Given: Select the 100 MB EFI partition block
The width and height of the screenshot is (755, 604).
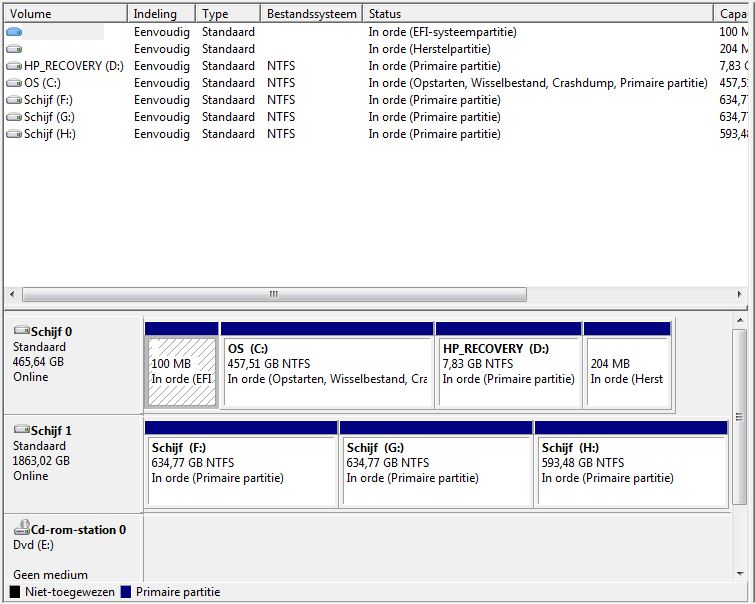Looking at the screenshot, I should tap(181, 371).
